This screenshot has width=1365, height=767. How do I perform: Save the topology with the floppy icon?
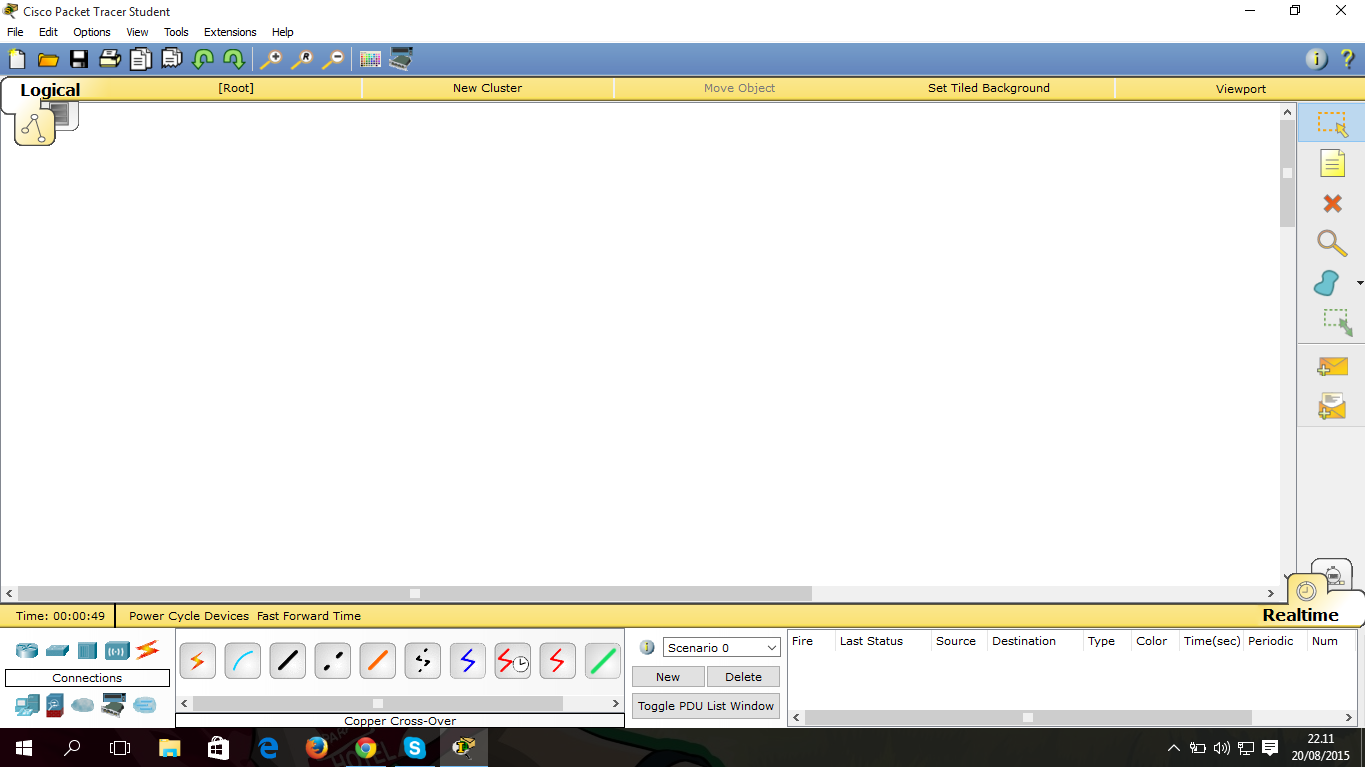point(78,60)
